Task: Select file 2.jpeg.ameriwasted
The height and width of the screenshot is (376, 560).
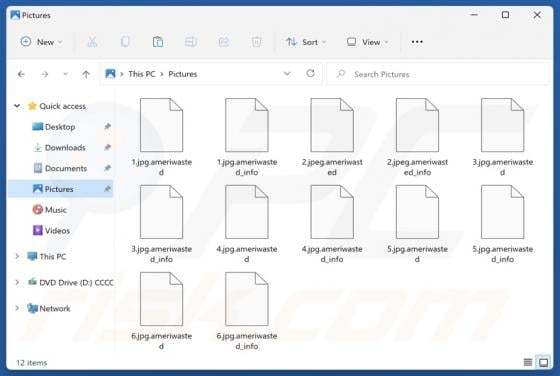Action: click(332, 137)
